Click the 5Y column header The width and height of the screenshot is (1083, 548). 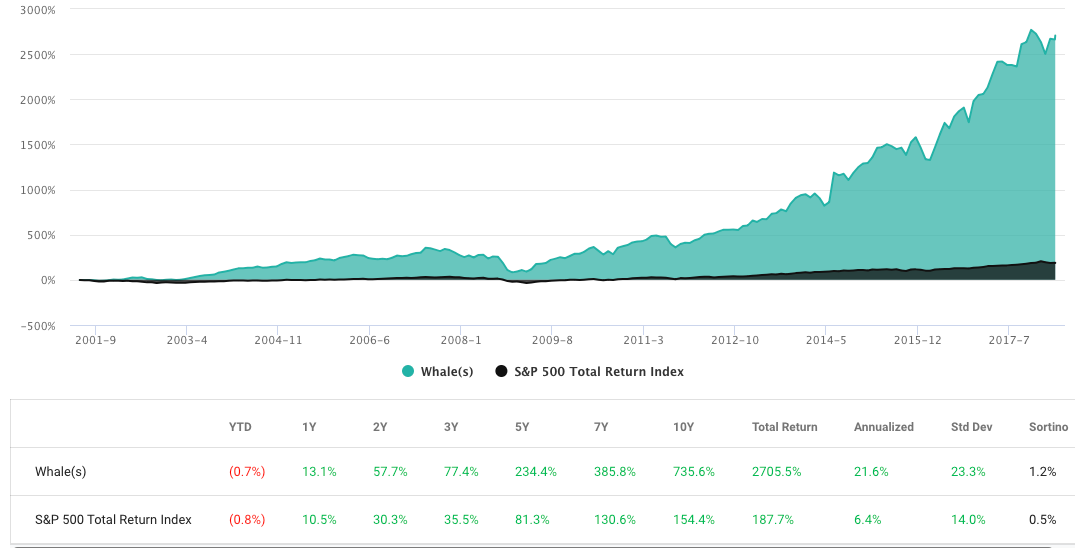tap(523, 427)
